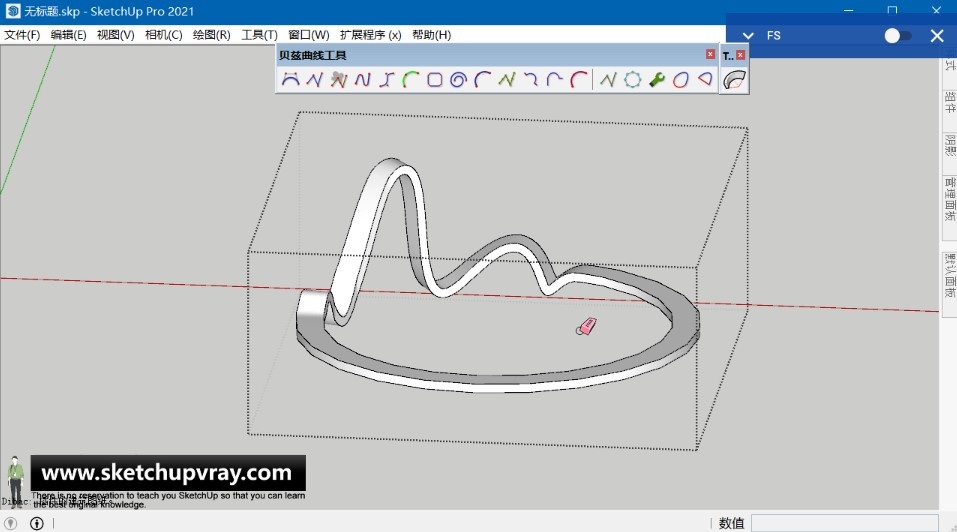Select the olive green zigzag polyline tool
Viewport: 957px width, 532px height.
tap(507, 80)
